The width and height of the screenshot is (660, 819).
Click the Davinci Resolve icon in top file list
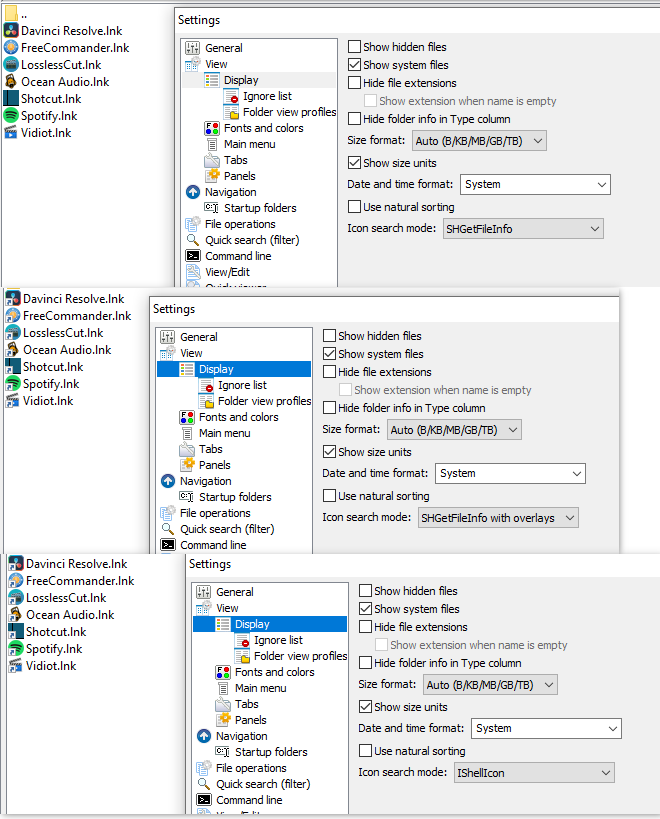pos(11,30)
